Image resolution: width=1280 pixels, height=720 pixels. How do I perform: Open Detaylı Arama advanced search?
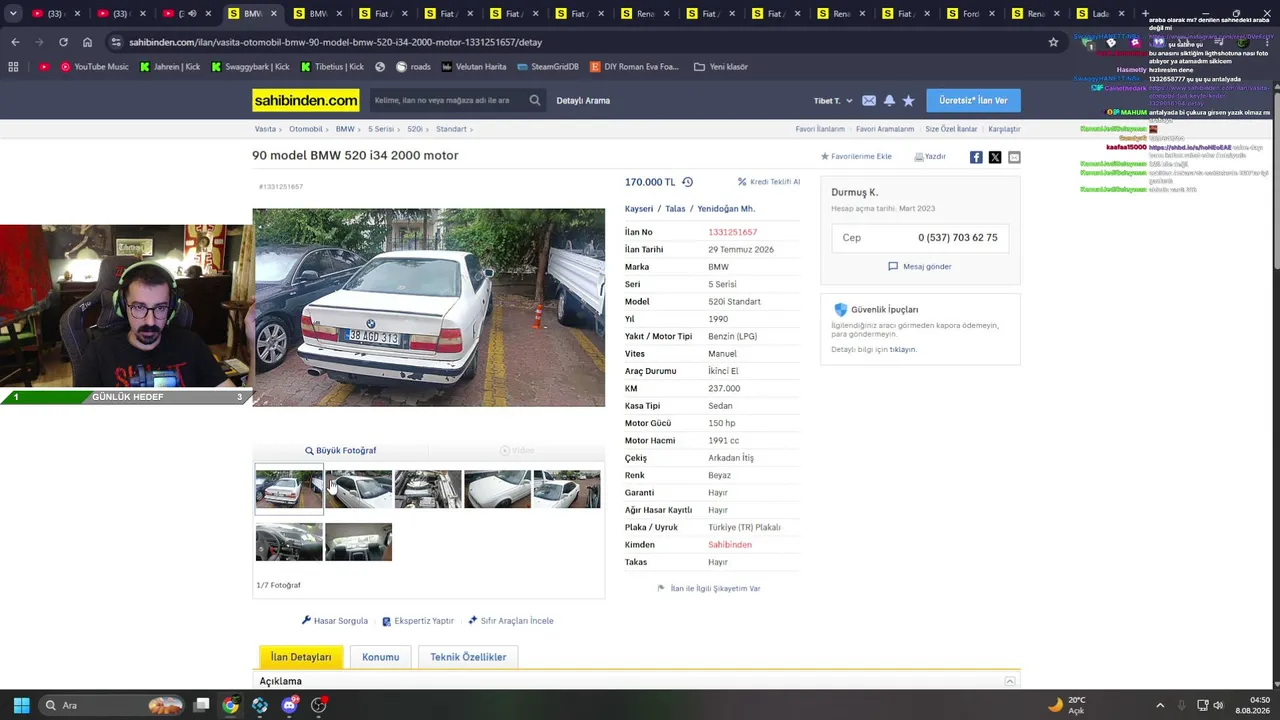583,101
